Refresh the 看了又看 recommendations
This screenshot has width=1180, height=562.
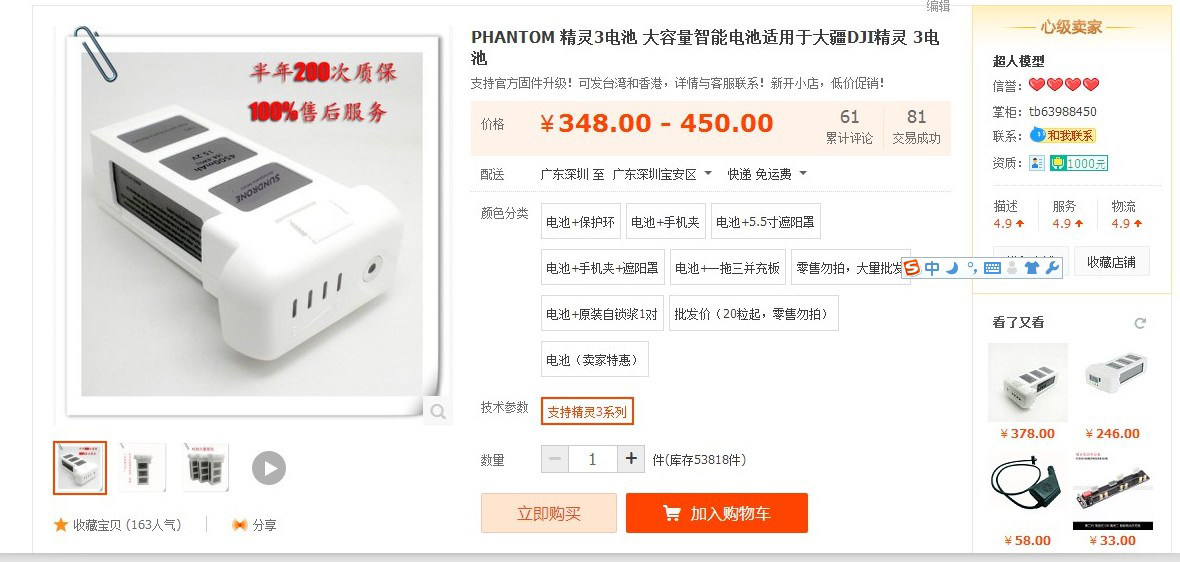click(x=1140, y=323)
